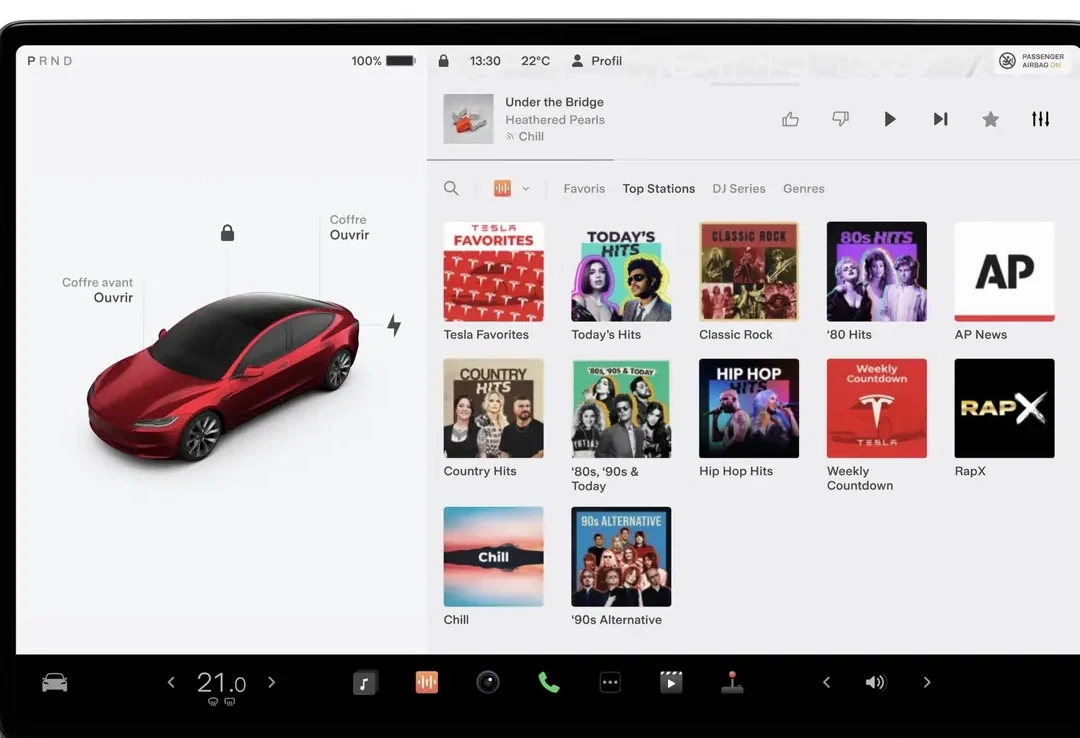1080x738 pixels.
Task: Open the Country Hits station
Action: pos(493,408)
